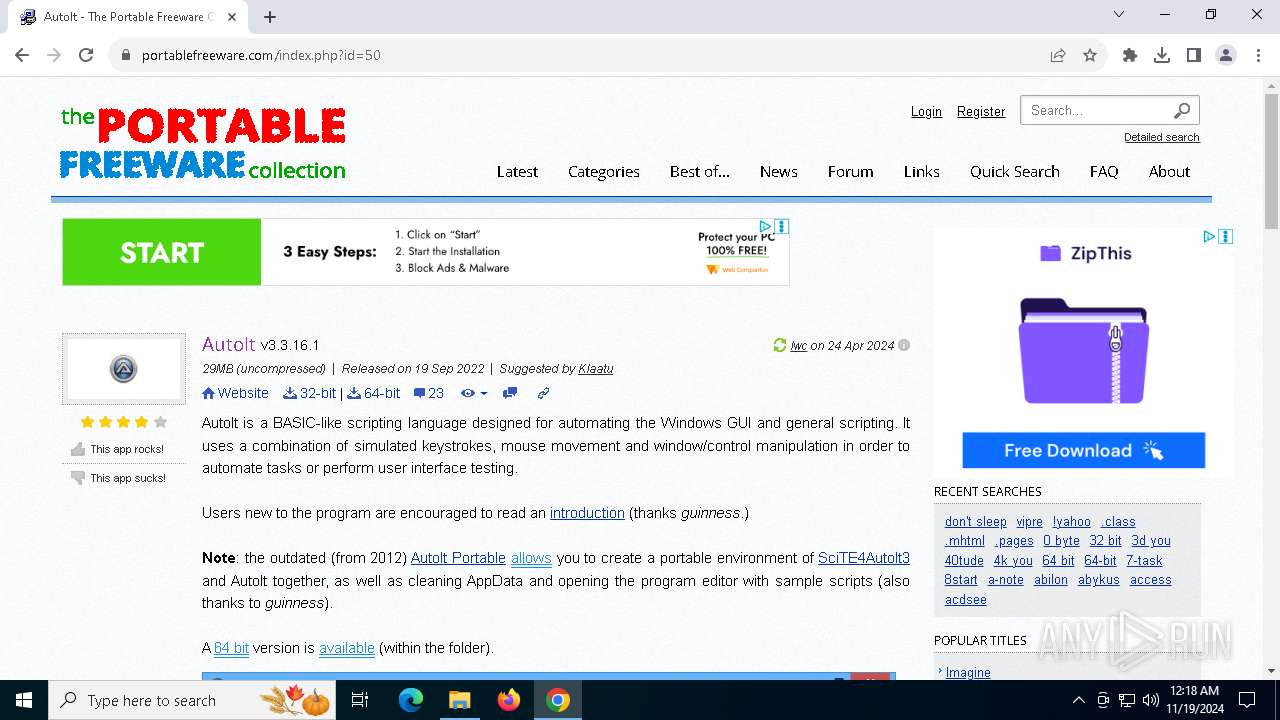The image size is (1280, 720).
Task: Bookmark this page with the star icon
Action: tap(1090, 55)
